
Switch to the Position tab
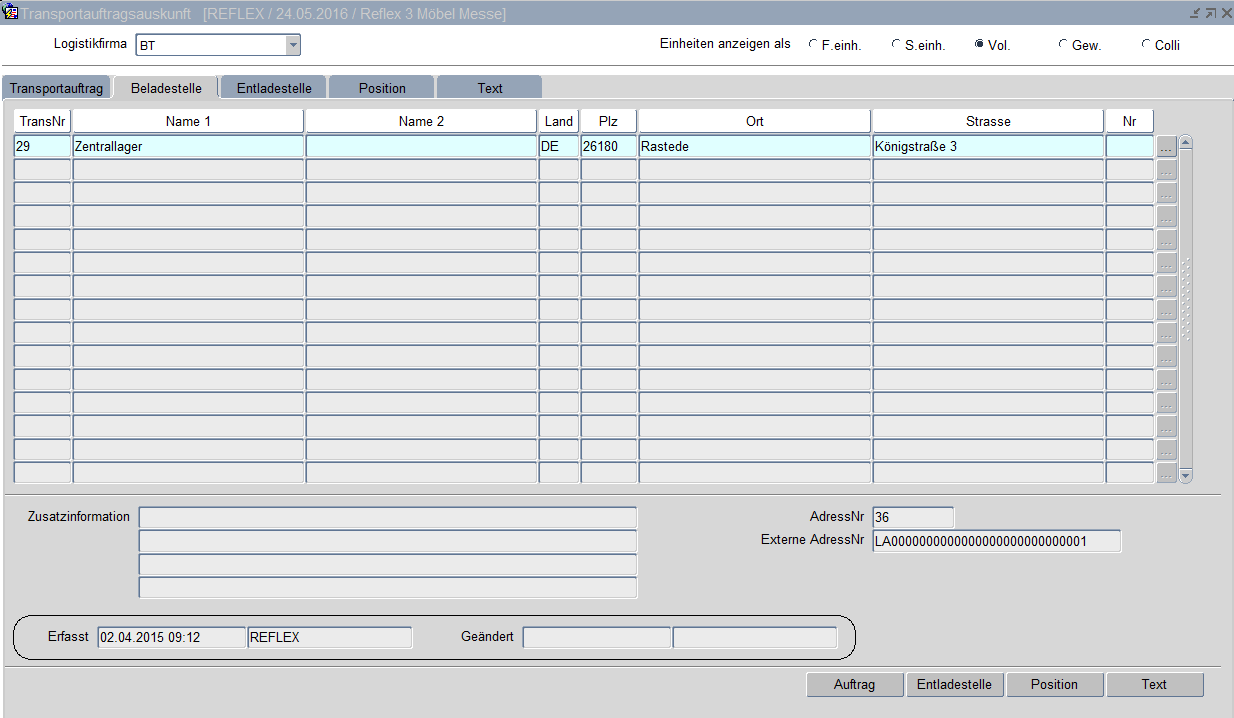[382, 88]
